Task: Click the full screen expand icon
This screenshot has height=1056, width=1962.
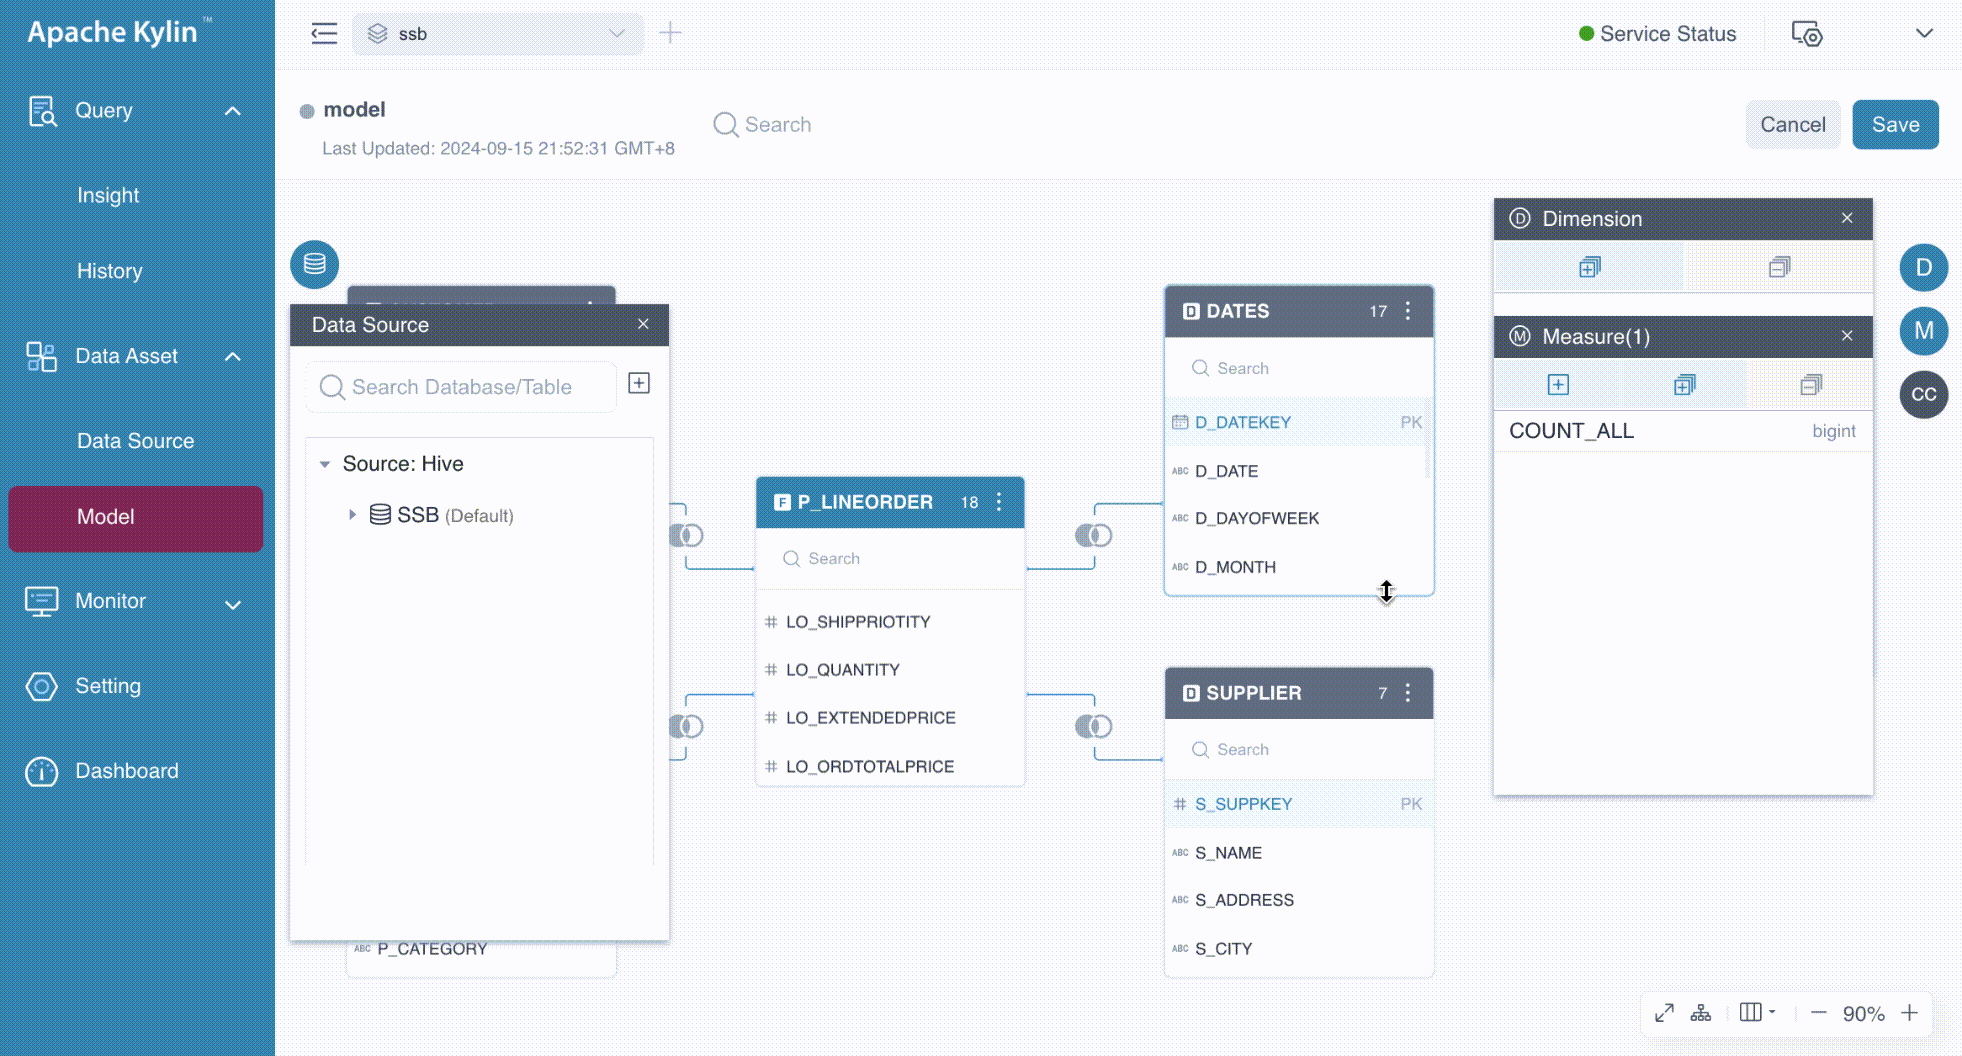Action: tap(1664, 1013)
